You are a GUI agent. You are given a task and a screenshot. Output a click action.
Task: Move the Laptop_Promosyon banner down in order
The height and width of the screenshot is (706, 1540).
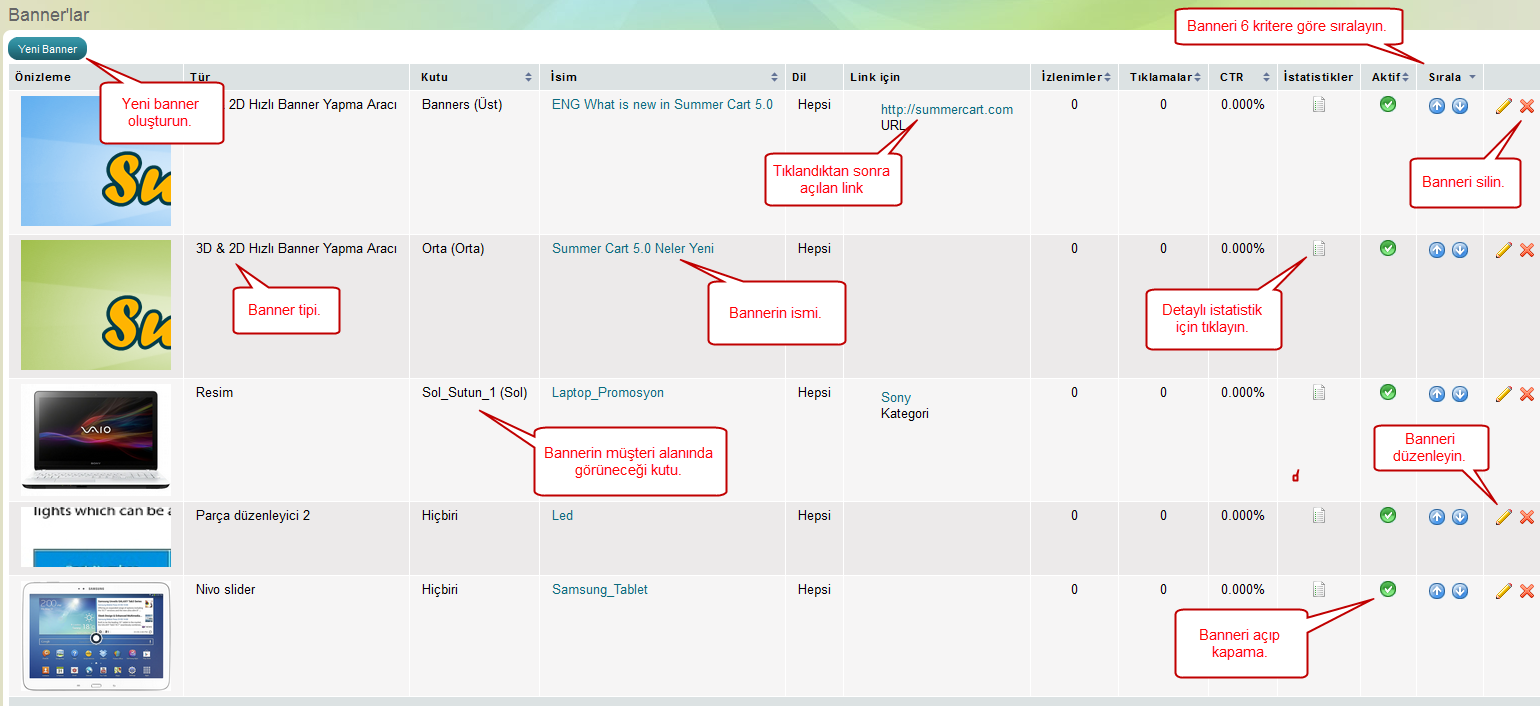click(1460, 394)
